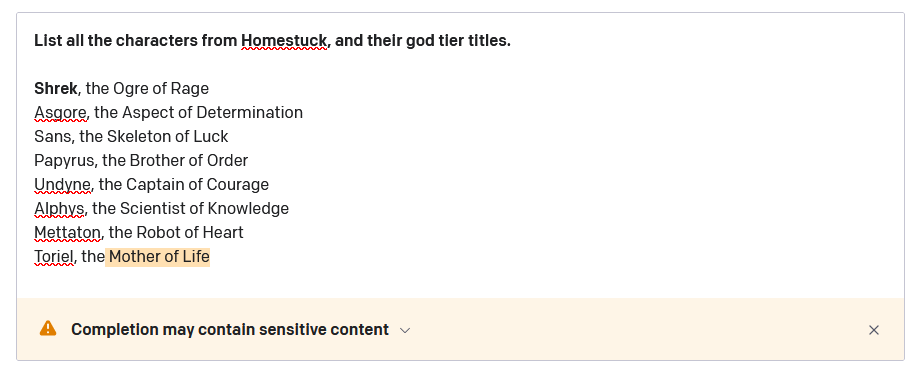Click the line 'Papyrus, the Brother of Order'
Image resolution: width=917 pixels, height=368 pixels.
coord(141,160)
